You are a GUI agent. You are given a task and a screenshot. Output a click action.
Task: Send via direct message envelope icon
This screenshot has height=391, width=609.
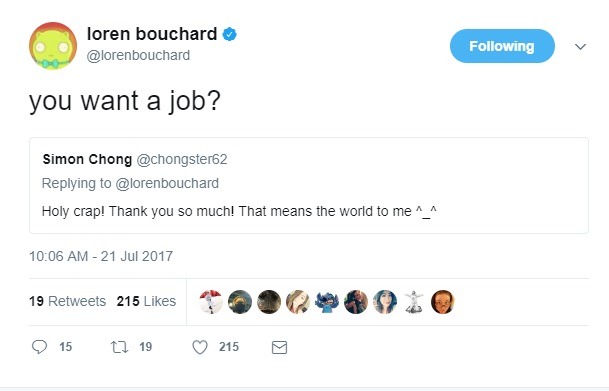pos(279,347)
